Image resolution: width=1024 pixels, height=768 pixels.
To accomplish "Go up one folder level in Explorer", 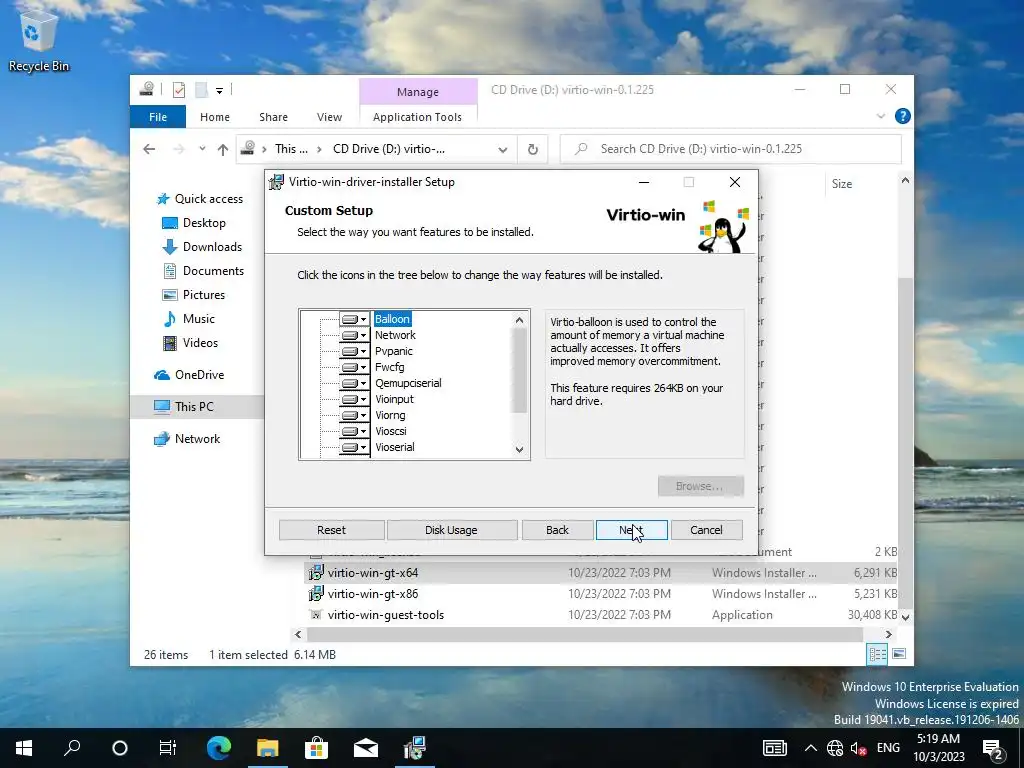I will point(223,150).
